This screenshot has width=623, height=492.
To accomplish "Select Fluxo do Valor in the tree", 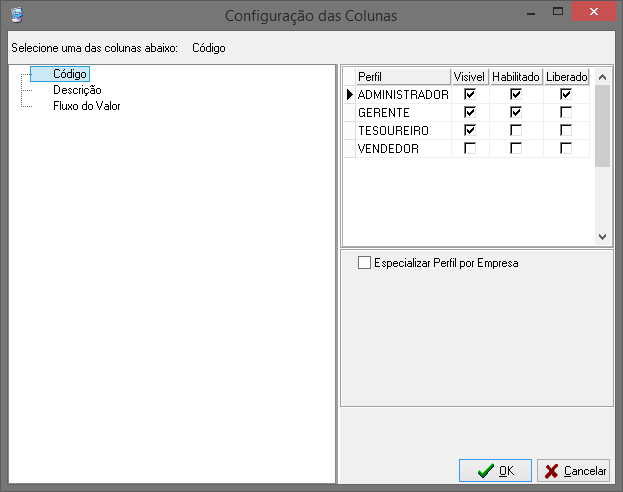I will pos(87,106).
